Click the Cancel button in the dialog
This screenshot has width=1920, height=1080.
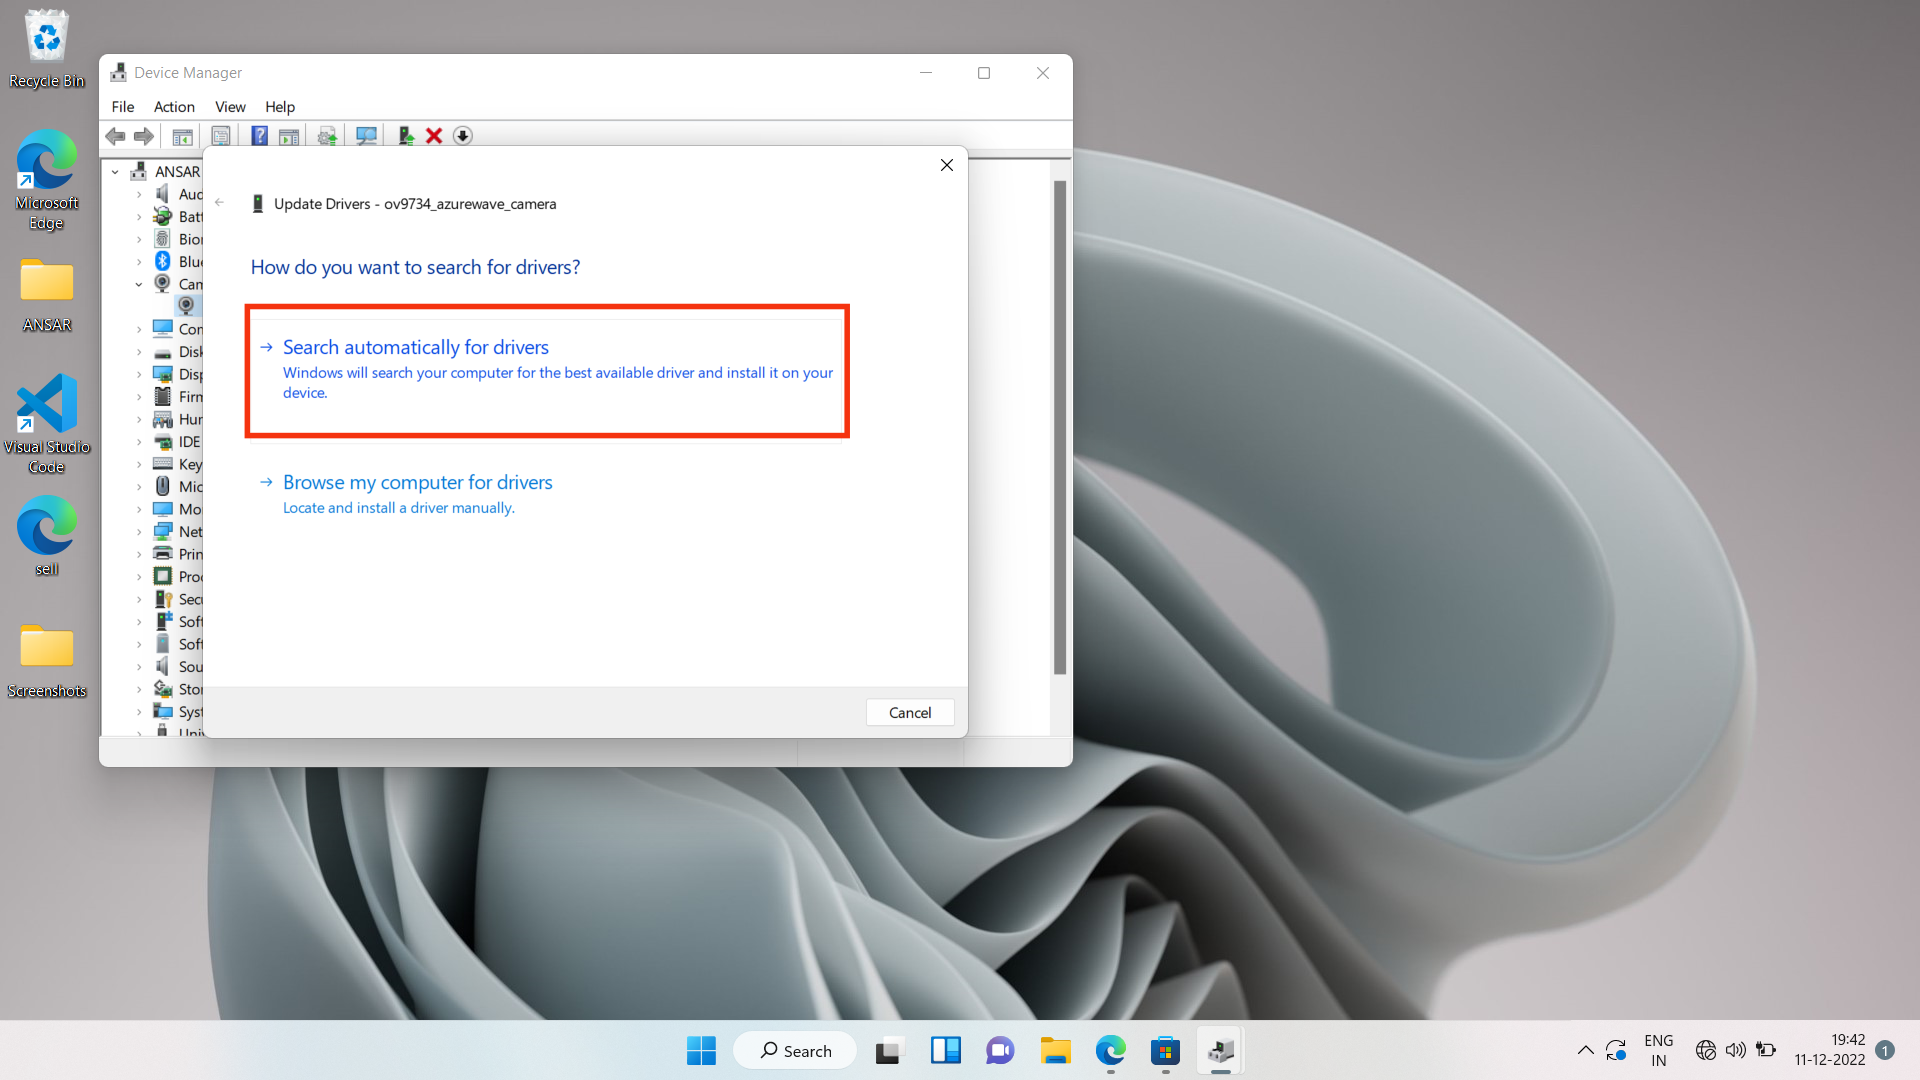click(x=909, y=711)
